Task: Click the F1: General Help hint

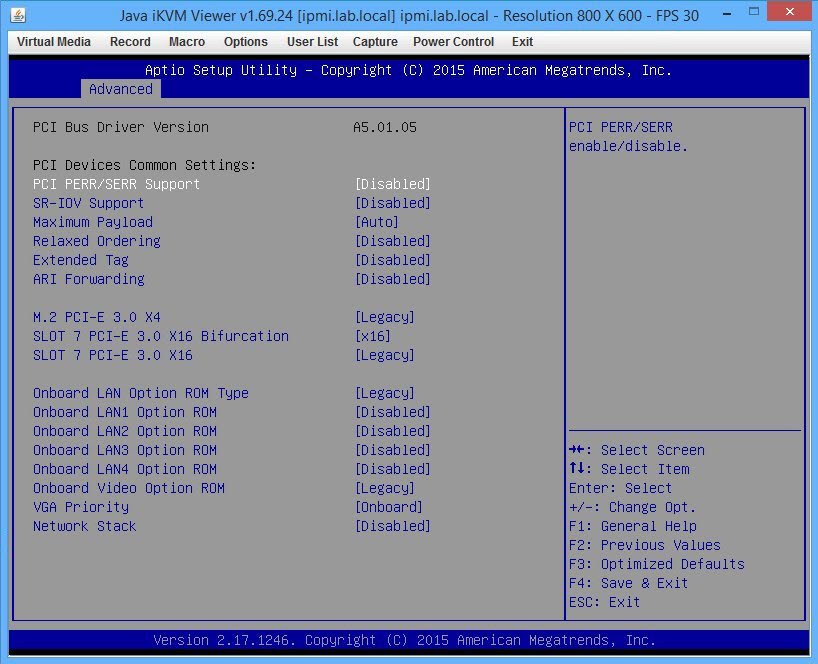Action: pos(633,526)
